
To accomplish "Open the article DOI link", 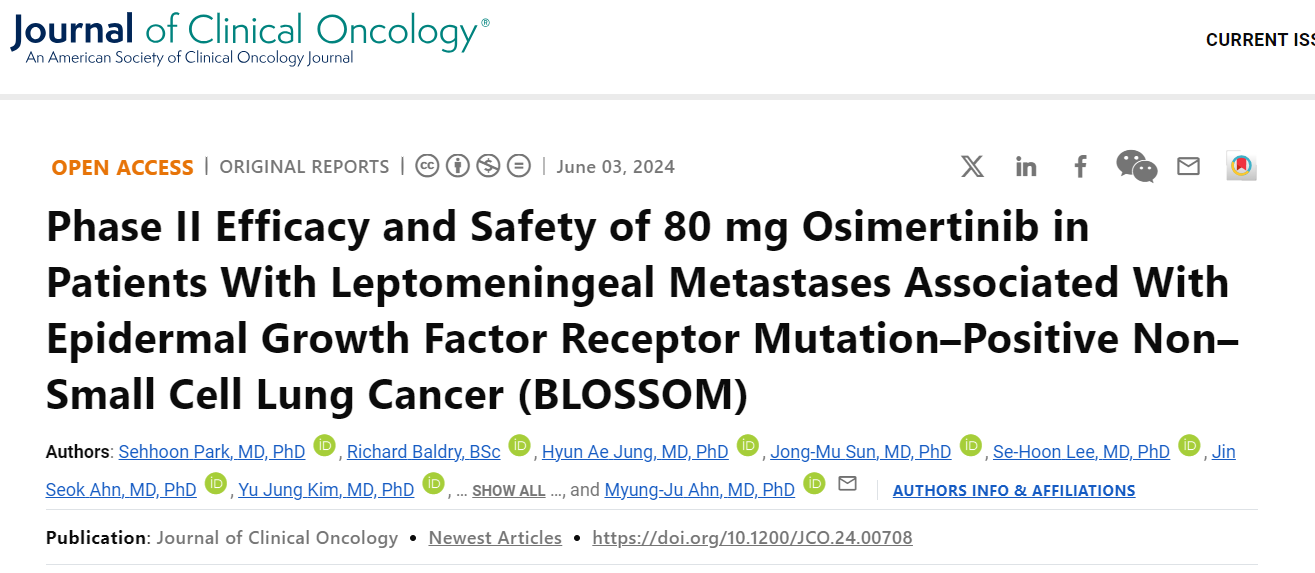I will [752, 538].
